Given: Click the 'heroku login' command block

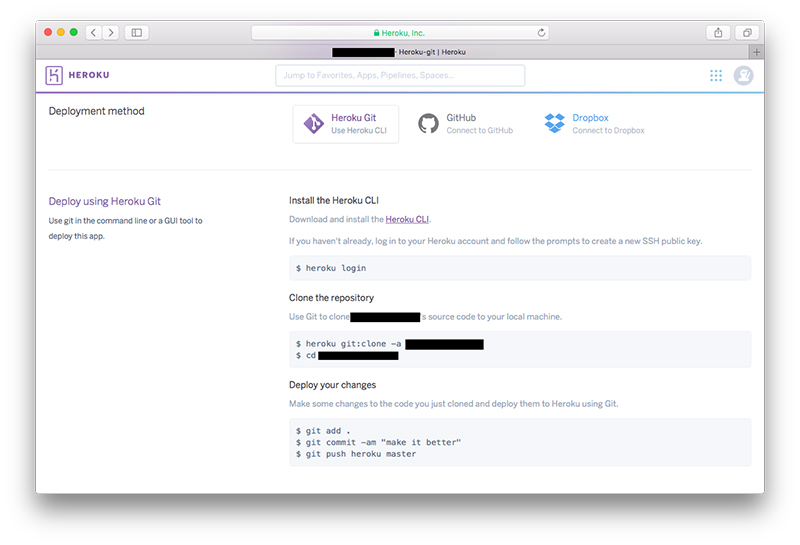Looking at the screenshot, I should (x=520, y=268).
